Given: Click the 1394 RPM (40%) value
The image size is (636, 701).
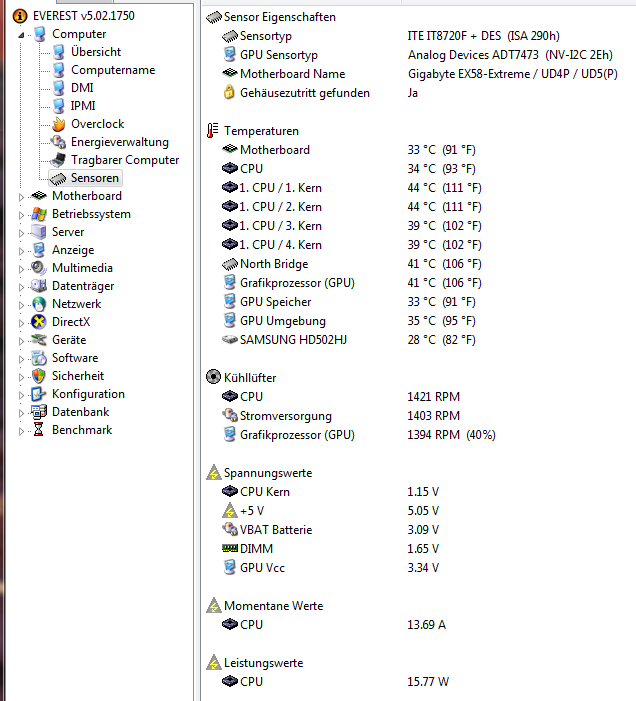Looking at the screenshot, I should 451,435.
